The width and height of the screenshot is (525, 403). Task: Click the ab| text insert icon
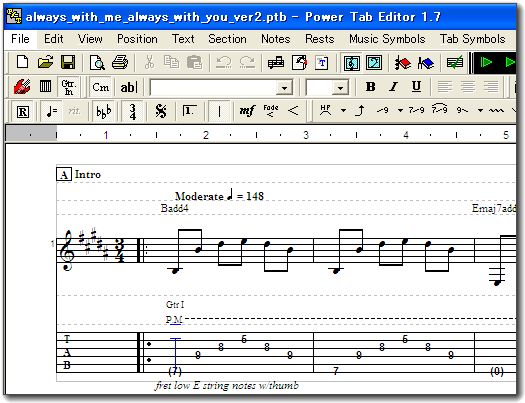click(x=129, y=87)
